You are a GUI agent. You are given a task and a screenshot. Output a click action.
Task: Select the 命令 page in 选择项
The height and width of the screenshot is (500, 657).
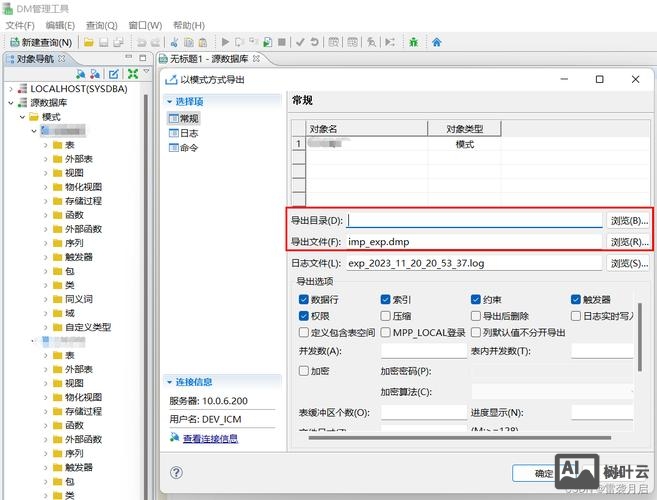pos(184,148)
